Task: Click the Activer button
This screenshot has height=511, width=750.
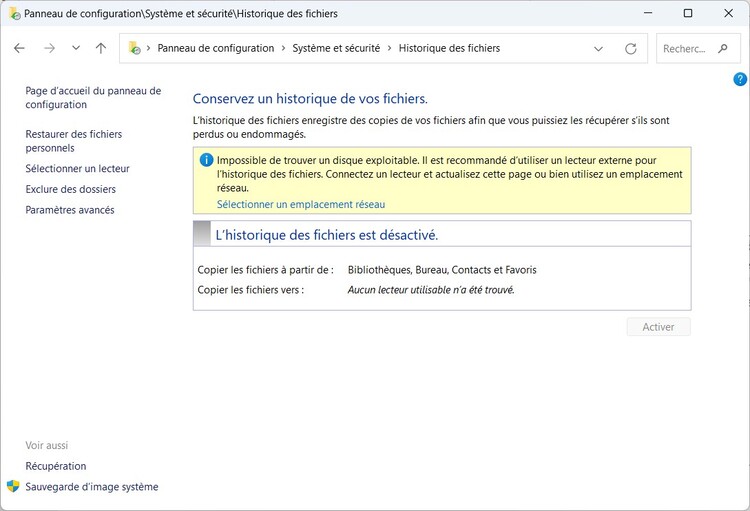Action: click(x=659, y=327)
